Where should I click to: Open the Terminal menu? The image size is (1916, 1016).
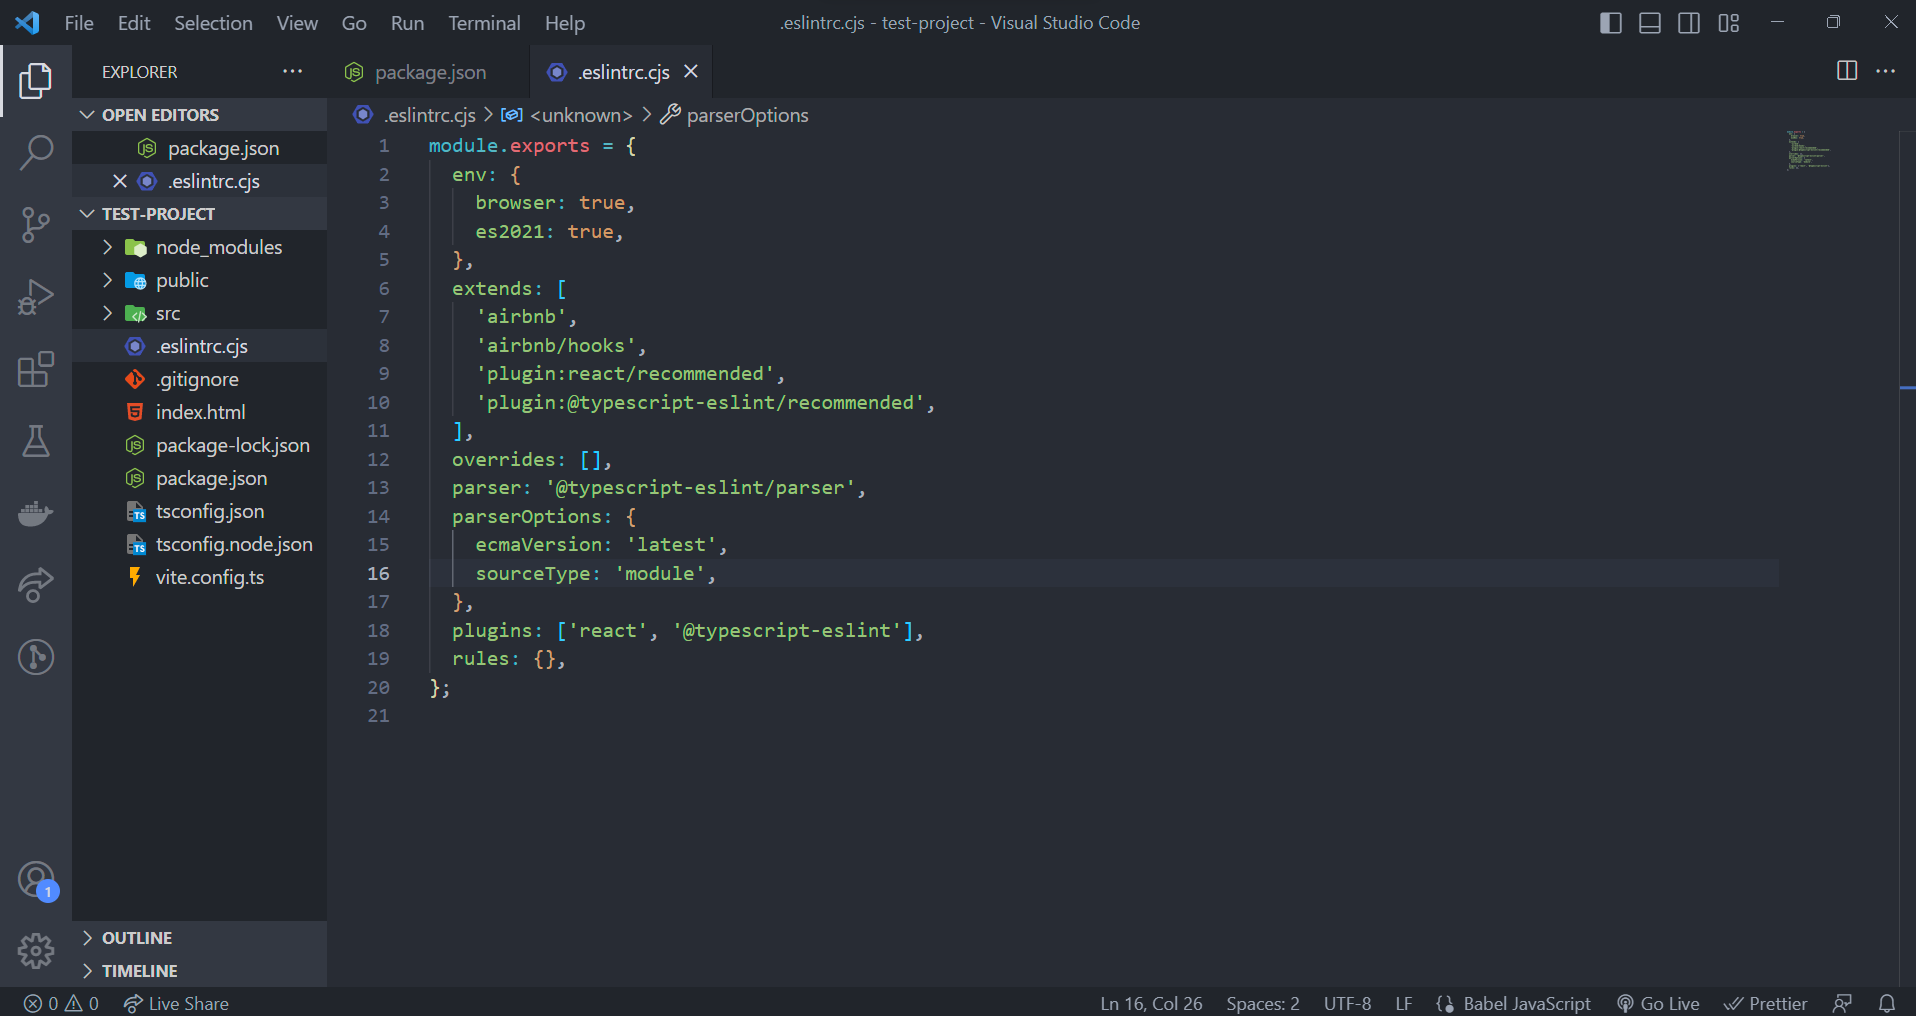484,22
